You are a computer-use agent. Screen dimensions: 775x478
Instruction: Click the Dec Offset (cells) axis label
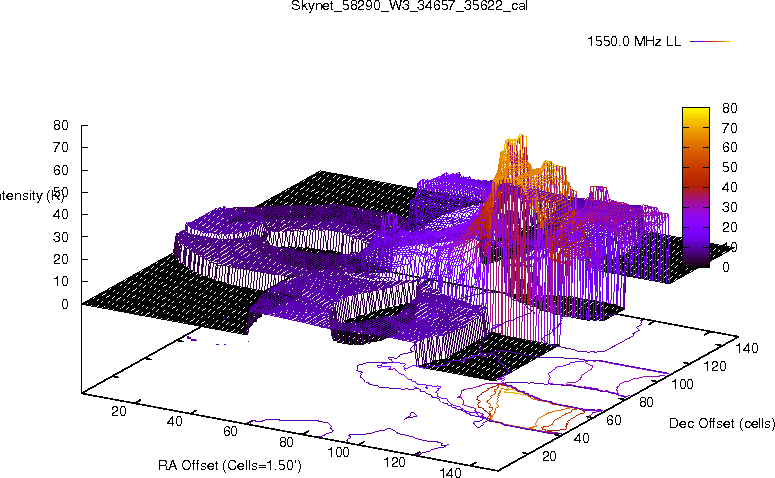pyautogui.click(x=722, y=423)
